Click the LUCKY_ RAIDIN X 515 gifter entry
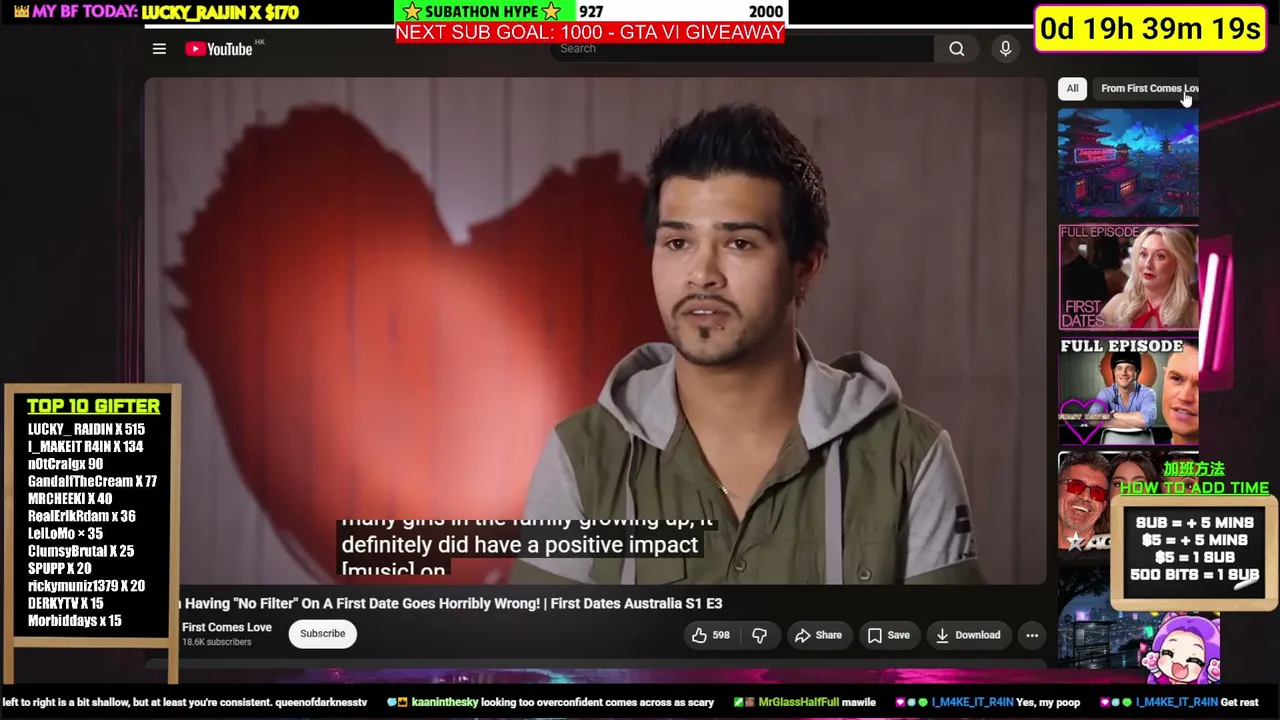 [86, 429]
